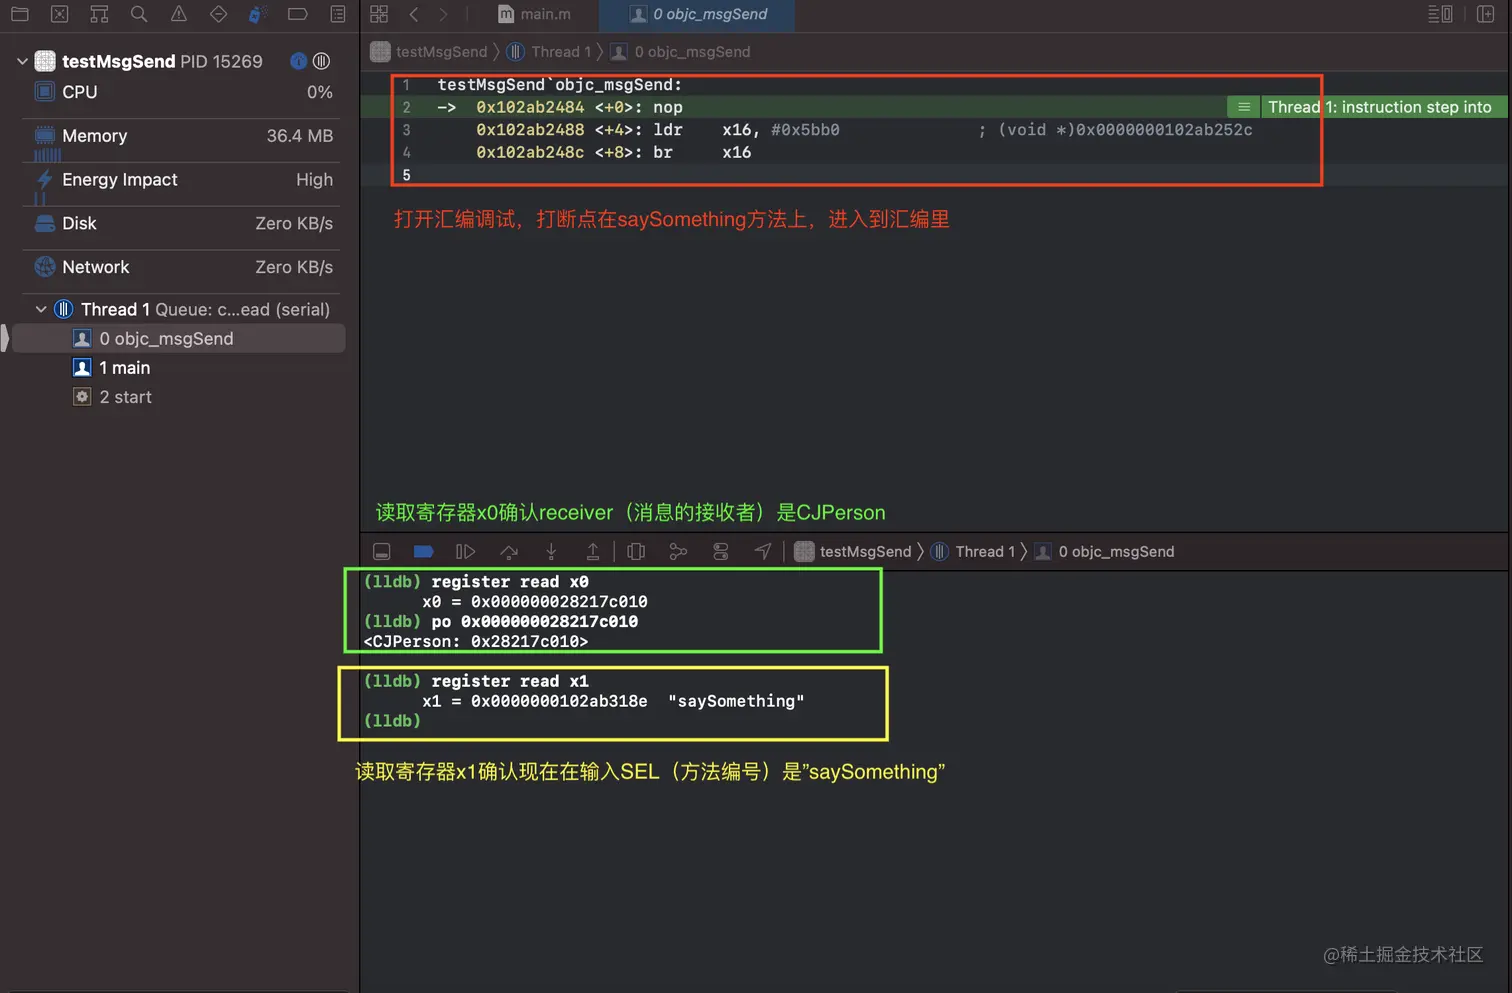This screenshot has height=993, width=1512.
Task: Open the Issue navigator warning icon
Action: (x=178, y=14)
